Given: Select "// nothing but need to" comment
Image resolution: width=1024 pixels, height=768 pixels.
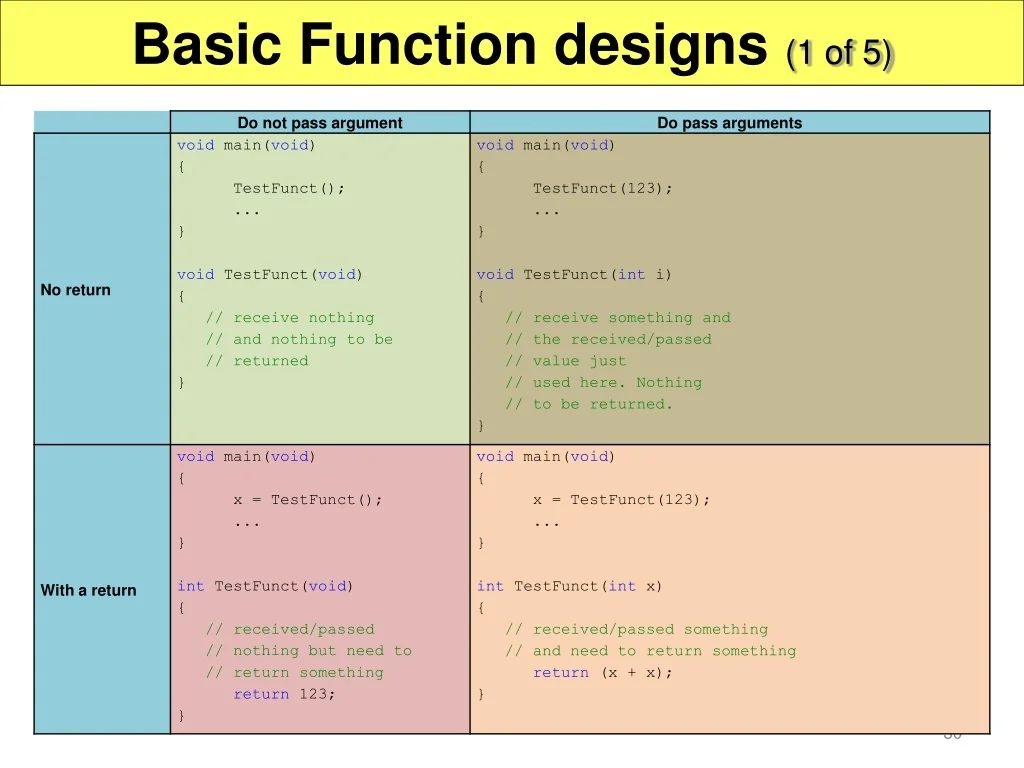Looking at the screenshot, I should 309,651.
